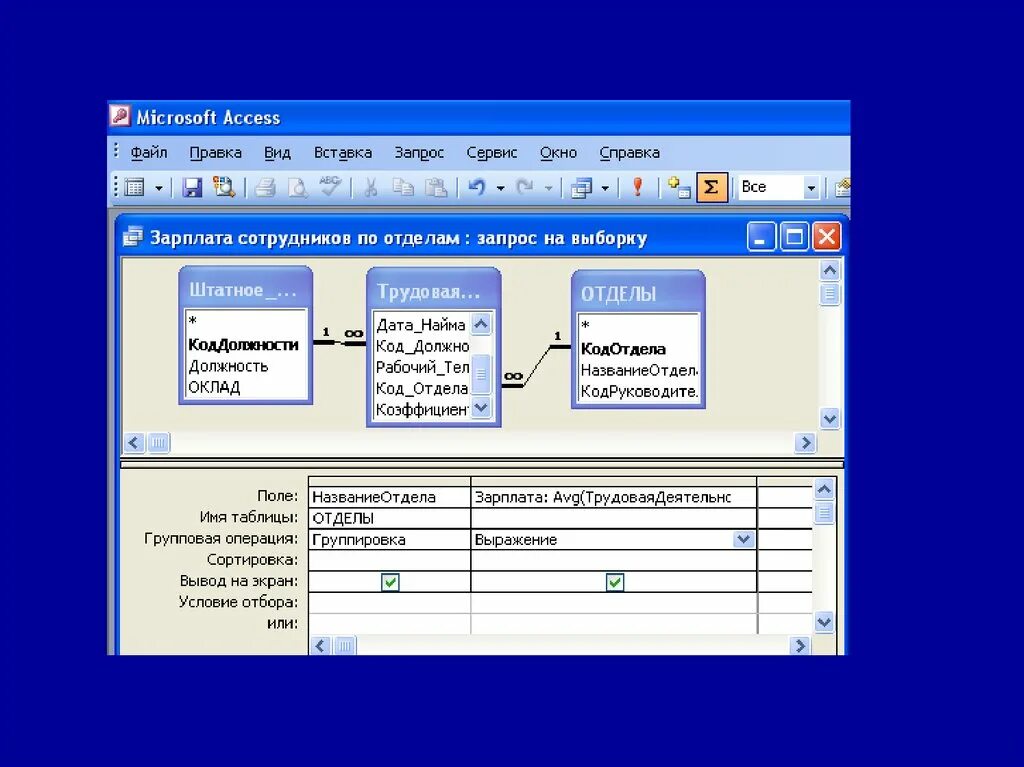Click the View (datasheet) toolbar icon
Image resolution: width=1024 pixels, height=767 pixels.
(135, 188)
